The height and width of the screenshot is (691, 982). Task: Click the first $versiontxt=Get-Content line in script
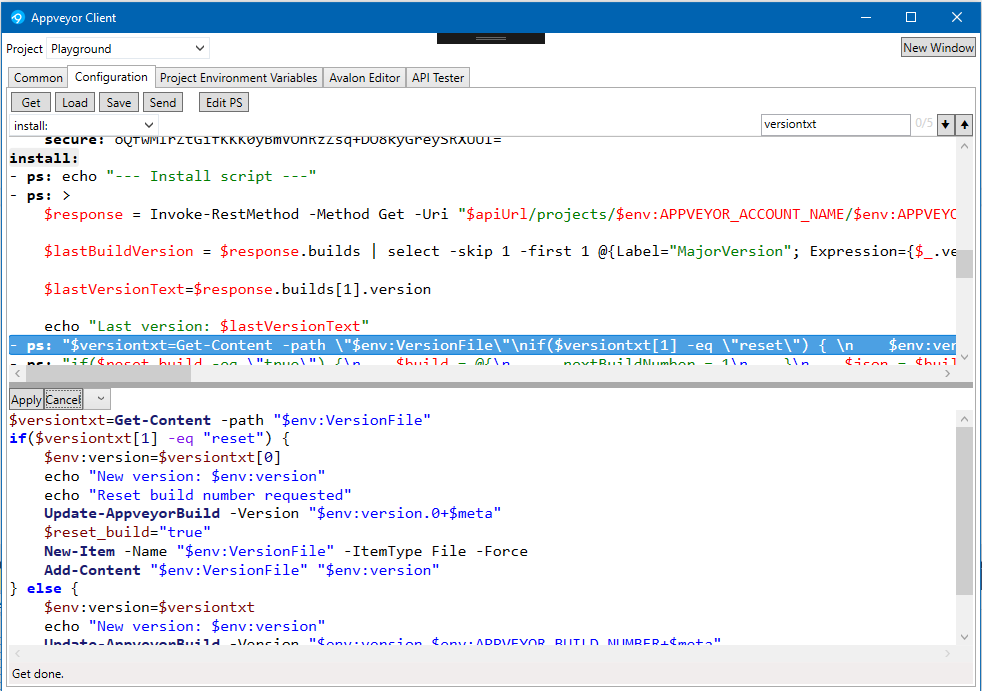click(220, 420)
